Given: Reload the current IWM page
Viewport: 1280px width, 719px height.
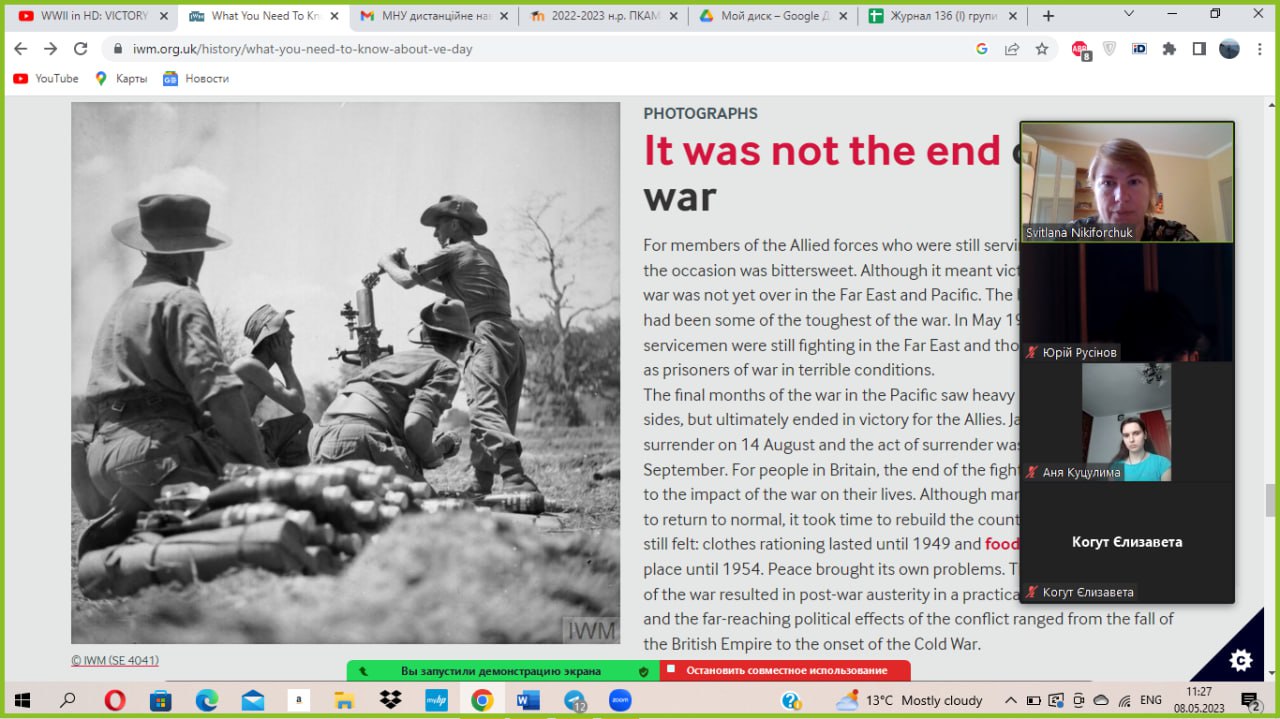Looking at the screenshot, I should tap(81, 49).
